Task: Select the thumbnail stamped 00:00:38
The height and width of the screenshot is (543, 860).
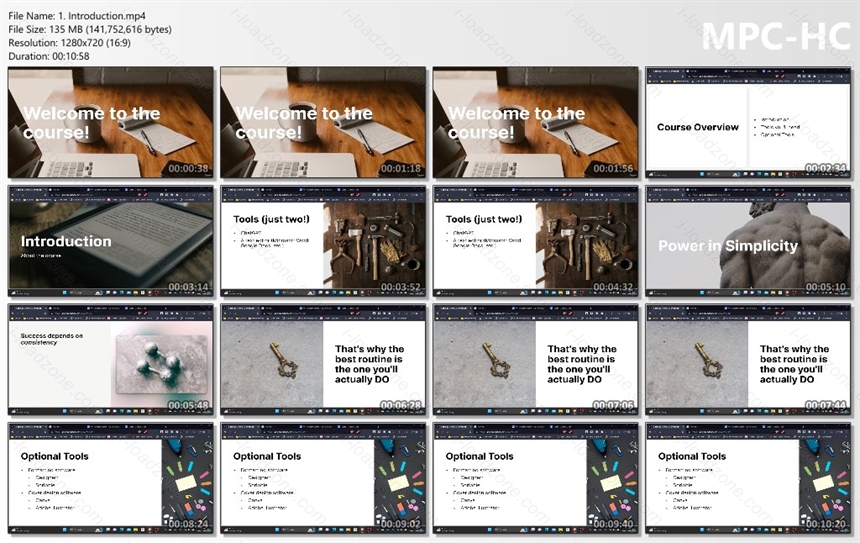Action: [111, 122]
